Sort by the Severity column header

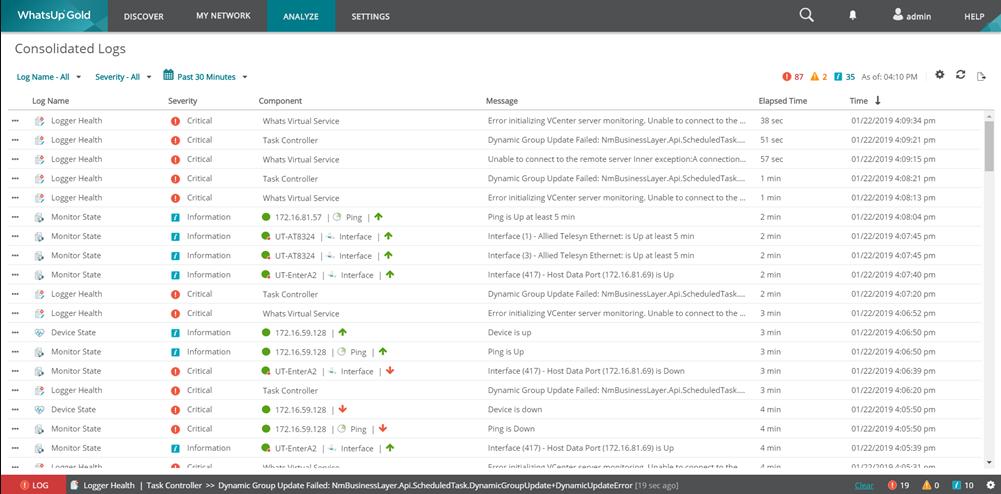tap(183, 101)
